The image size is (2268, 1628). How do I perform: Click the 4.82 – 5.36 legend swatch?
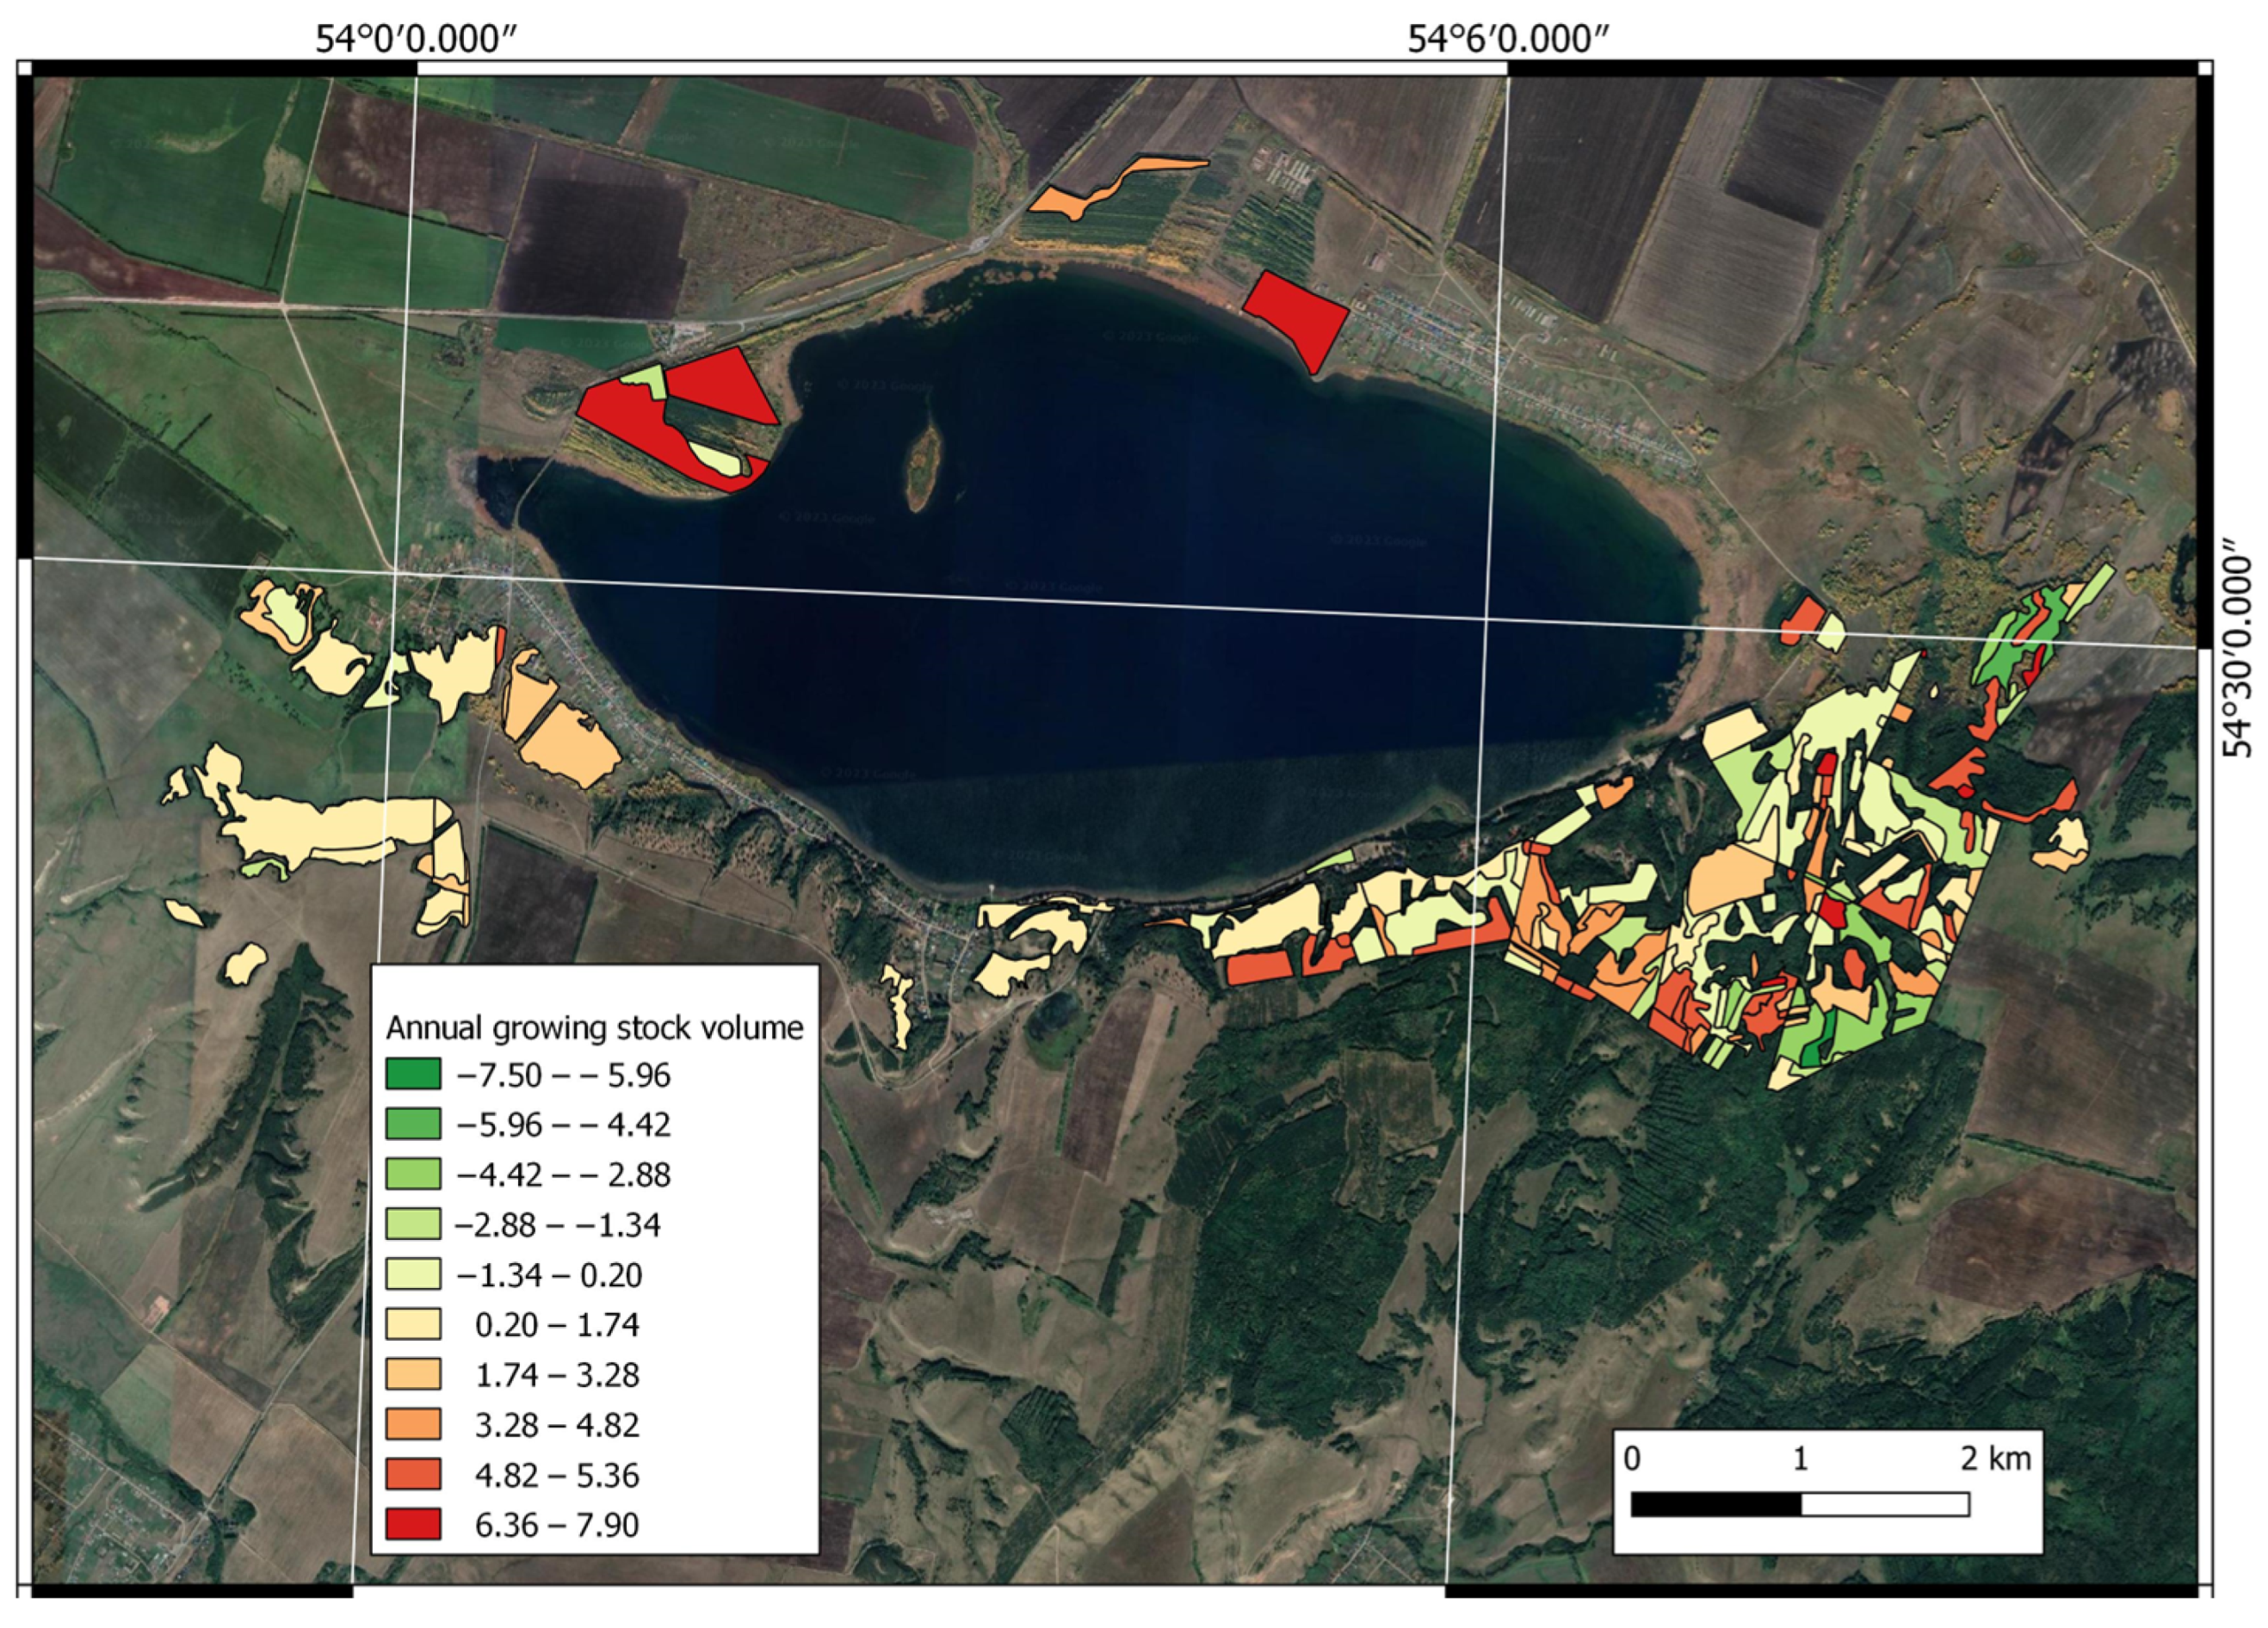413,1474
